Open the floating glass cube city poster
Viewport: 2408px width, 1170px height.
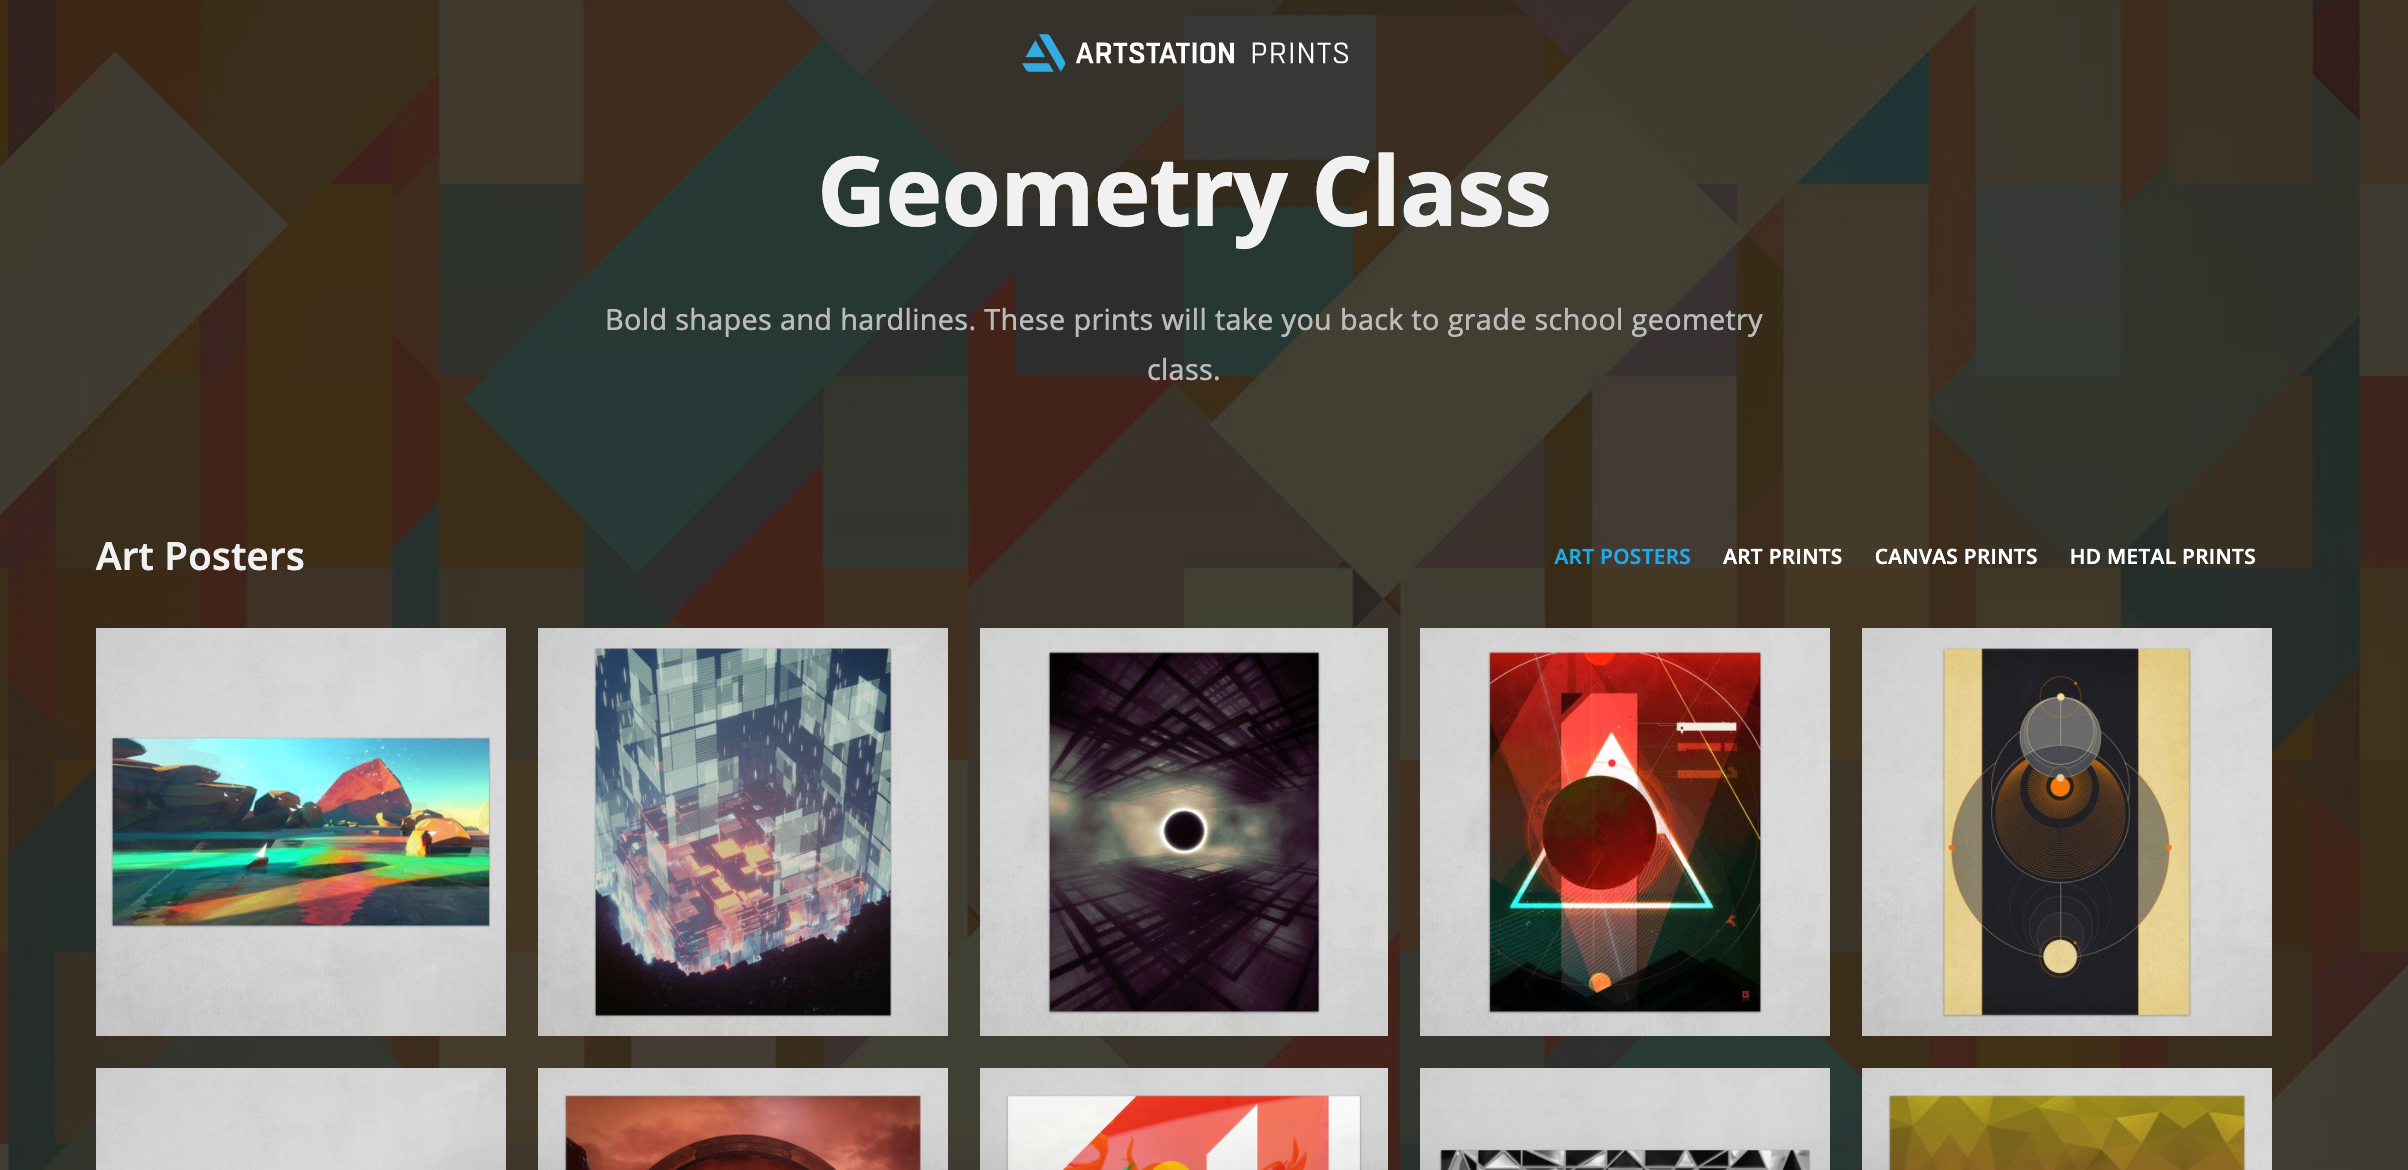click(x=743, y=832)
